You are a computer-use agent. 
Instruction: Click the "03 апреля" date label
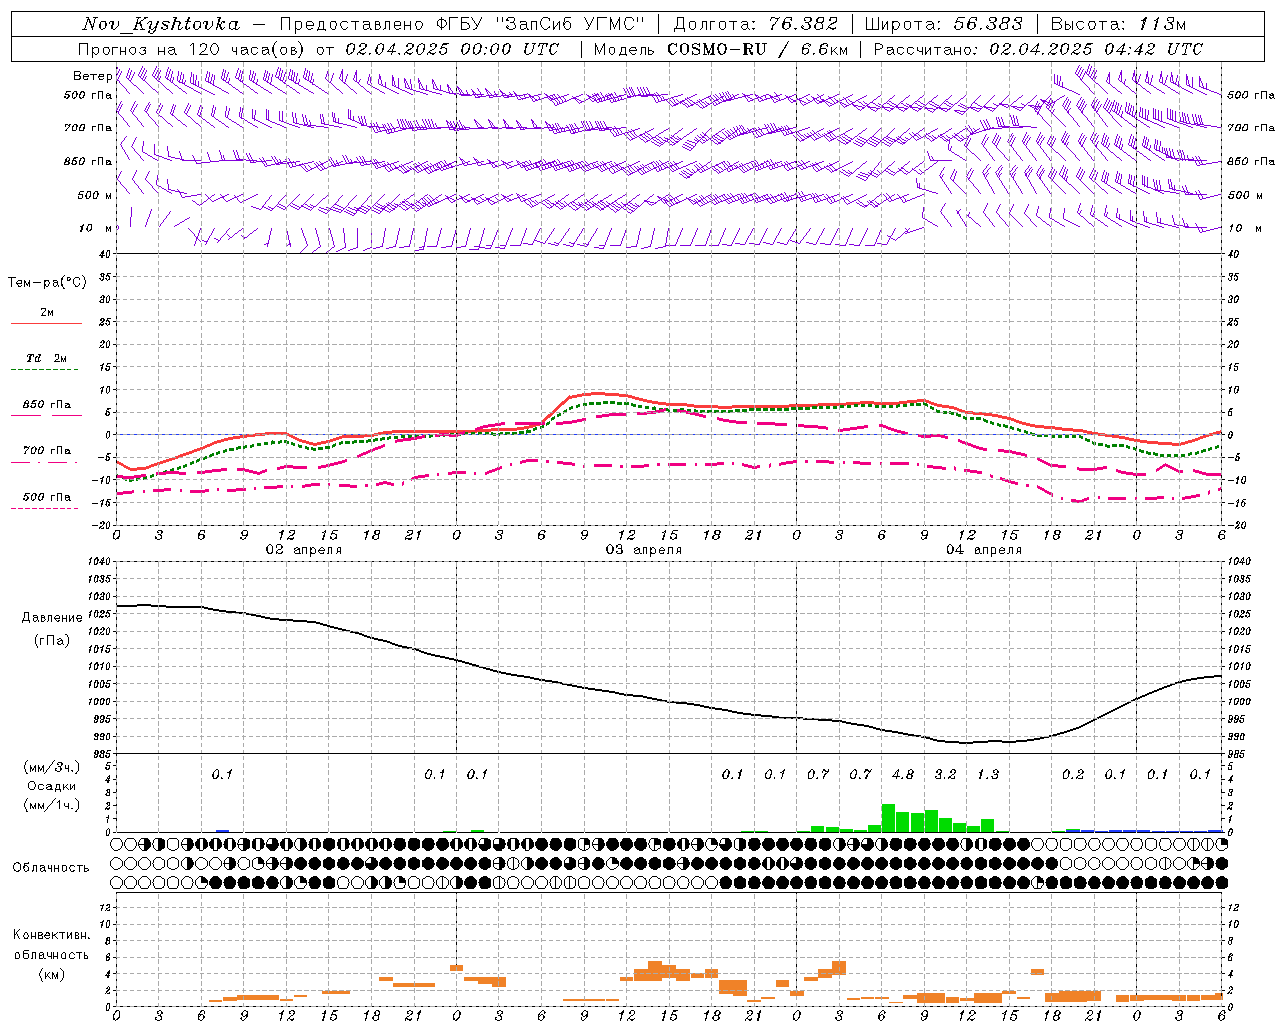pyautogui.click(x=643, y=550)
